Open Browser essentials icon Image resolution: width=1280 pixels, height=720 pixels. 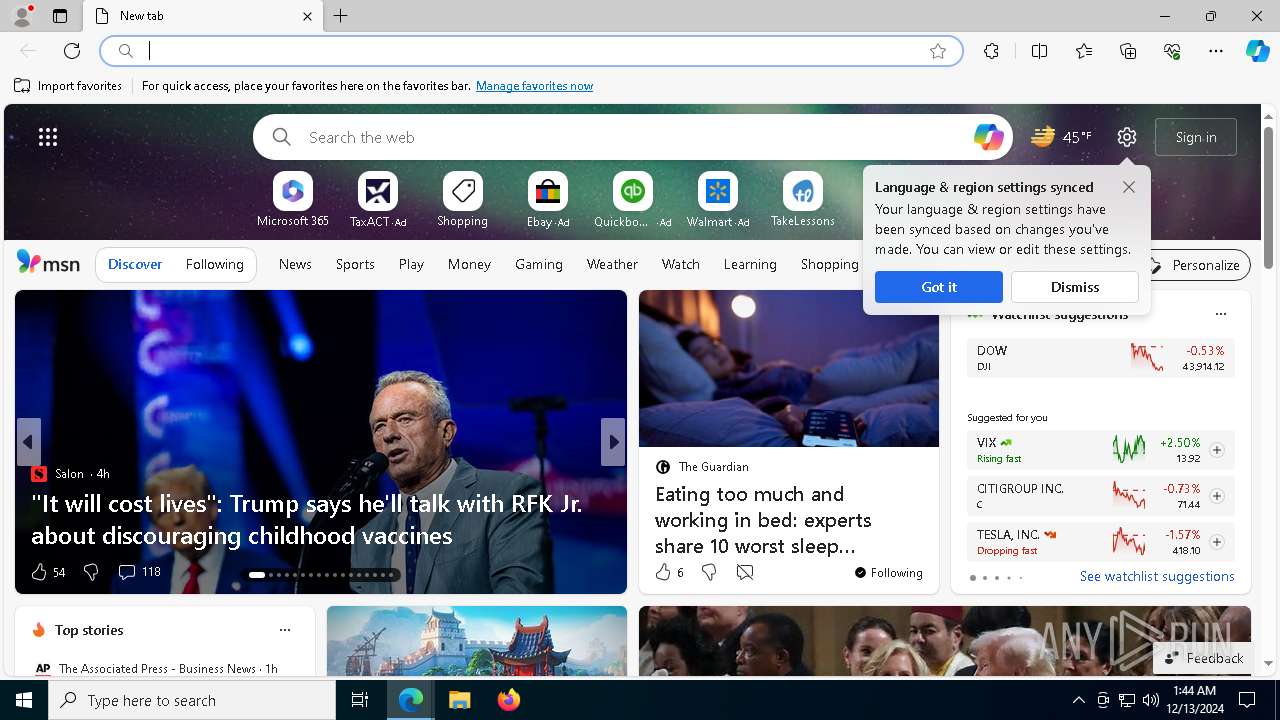point(1172,51)
